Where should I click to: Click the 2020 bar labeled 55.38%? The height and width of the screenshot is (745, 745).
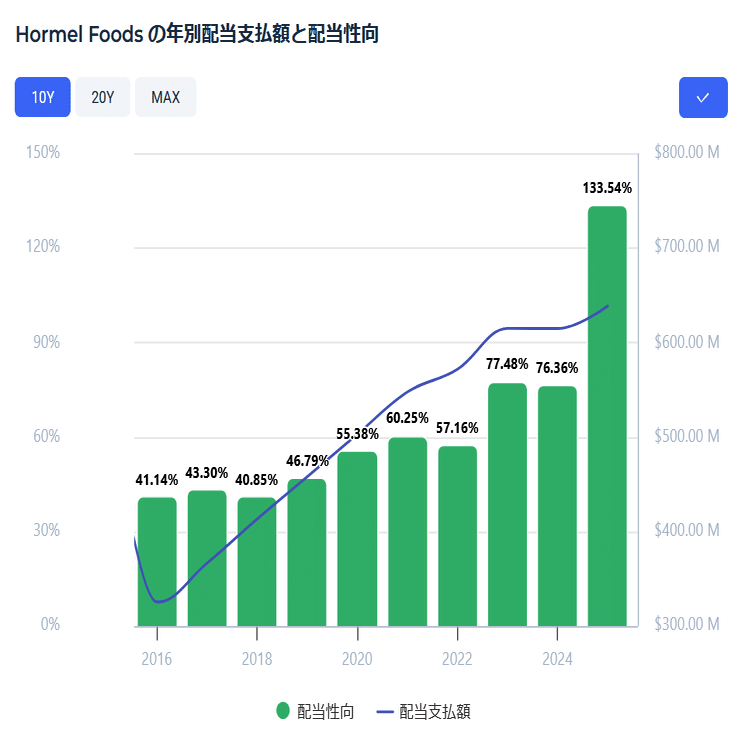coord(357,539)
